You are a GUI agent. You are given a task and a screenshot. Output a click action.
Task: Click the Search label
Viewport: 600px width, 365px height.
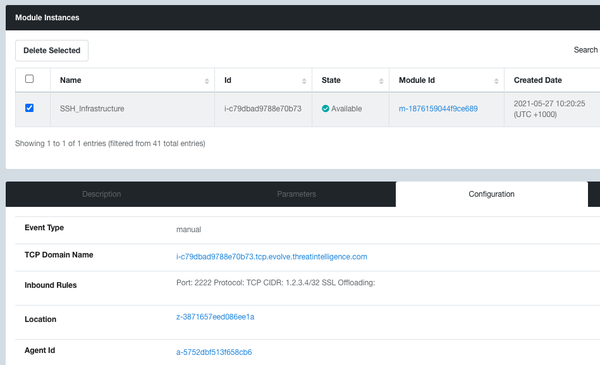[585, 50]
